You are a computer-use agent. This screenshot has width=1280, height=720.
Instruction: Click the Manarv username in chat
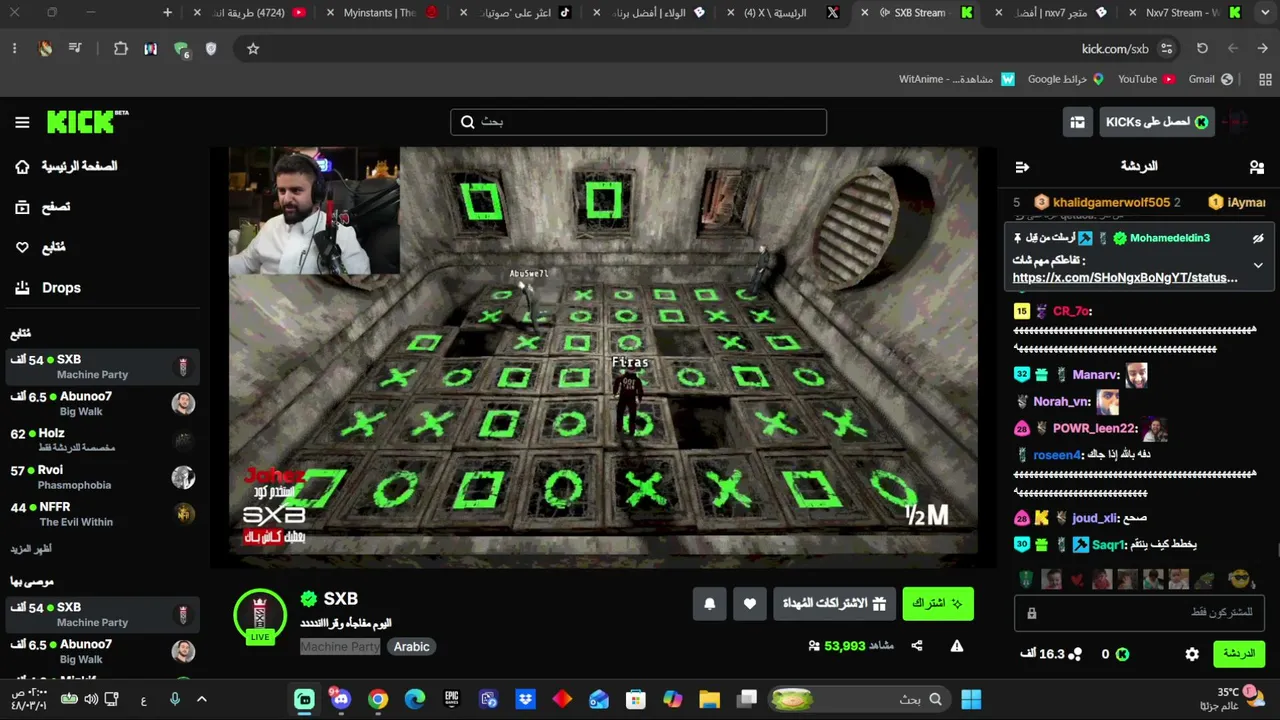coord(1094,375)
